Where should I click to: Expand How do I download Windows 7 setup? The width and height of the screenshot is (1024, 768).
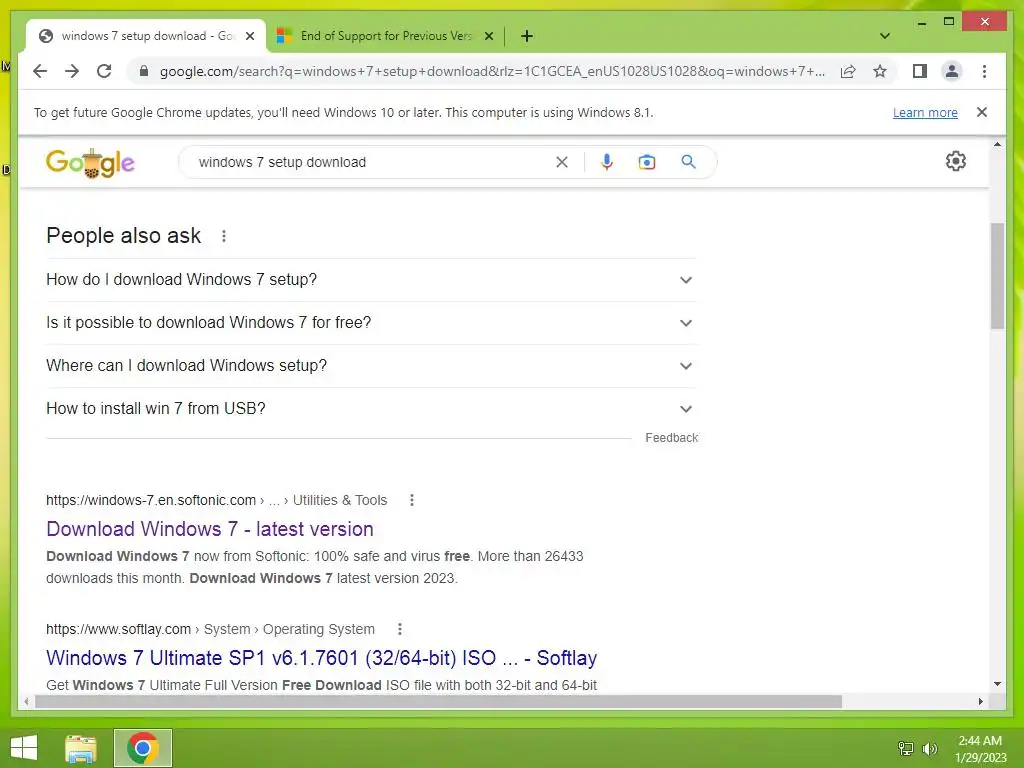(371, 280)
